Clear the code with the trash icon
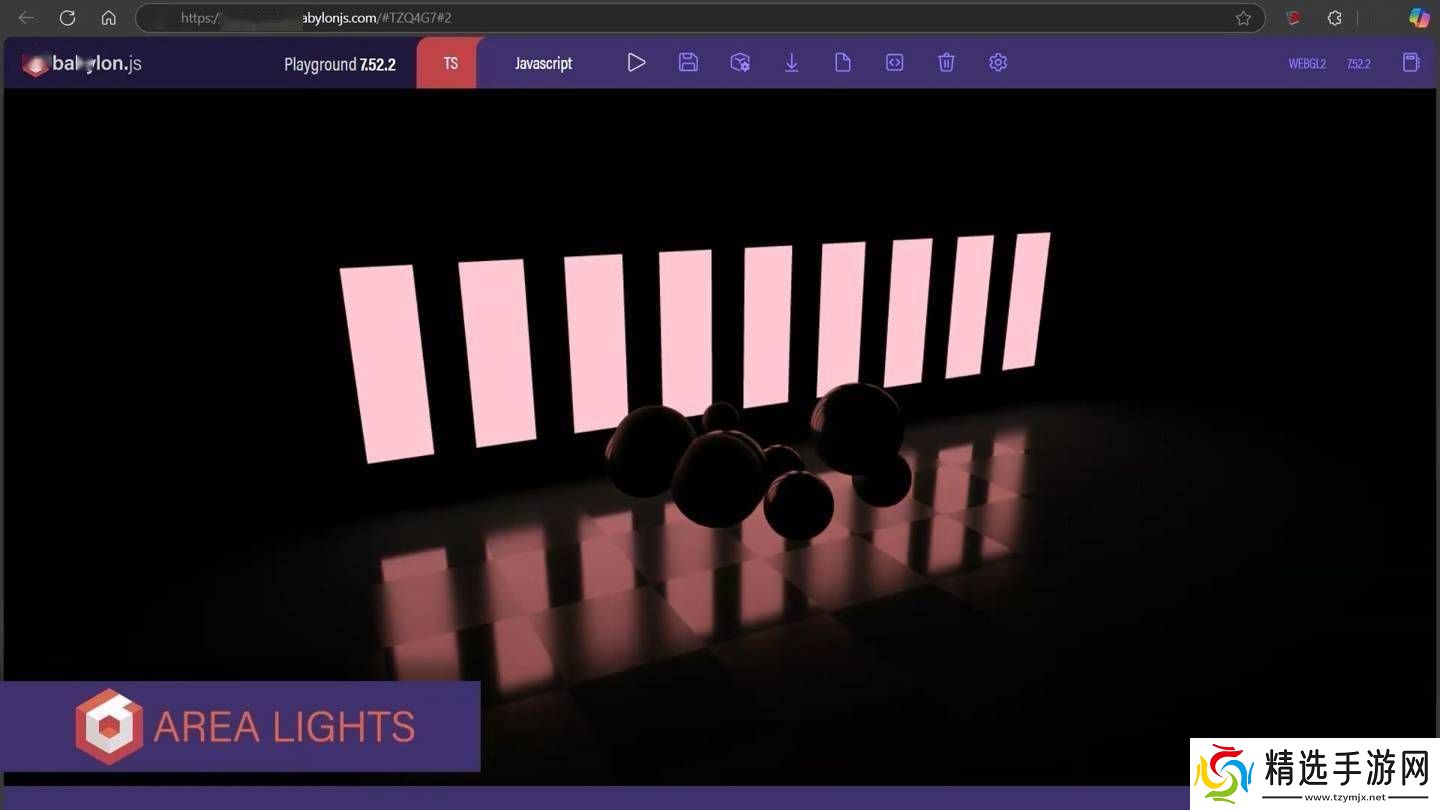Viewport: 1440px width, 810px height. tap(946, 63)
